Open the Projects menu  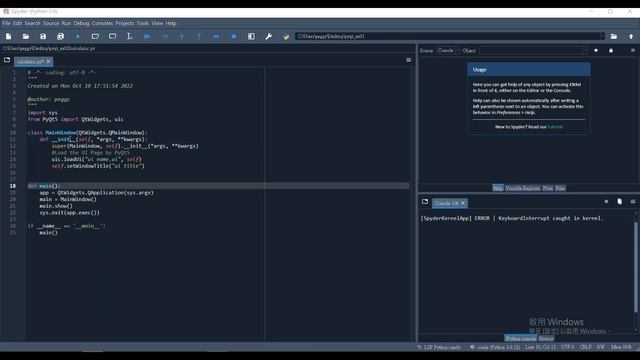[x=124, y=23]
